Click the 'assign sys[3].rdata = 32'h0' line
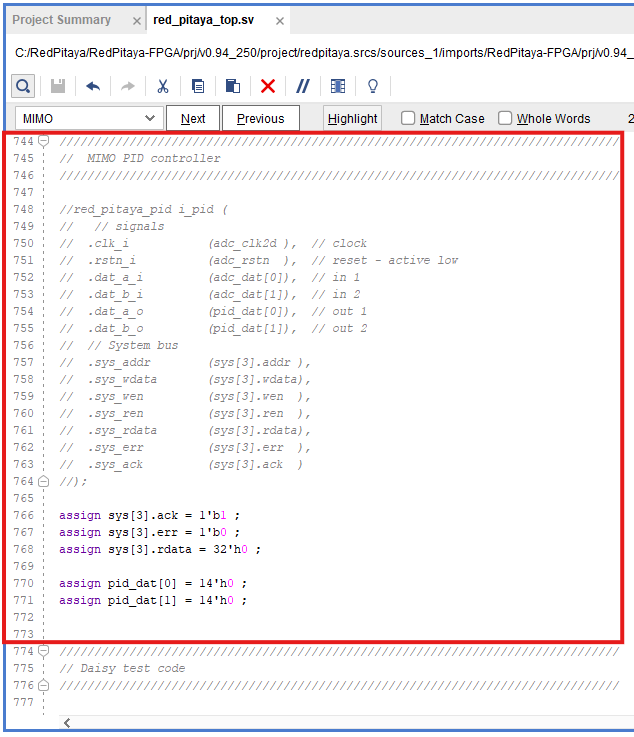 coord(160,549)
